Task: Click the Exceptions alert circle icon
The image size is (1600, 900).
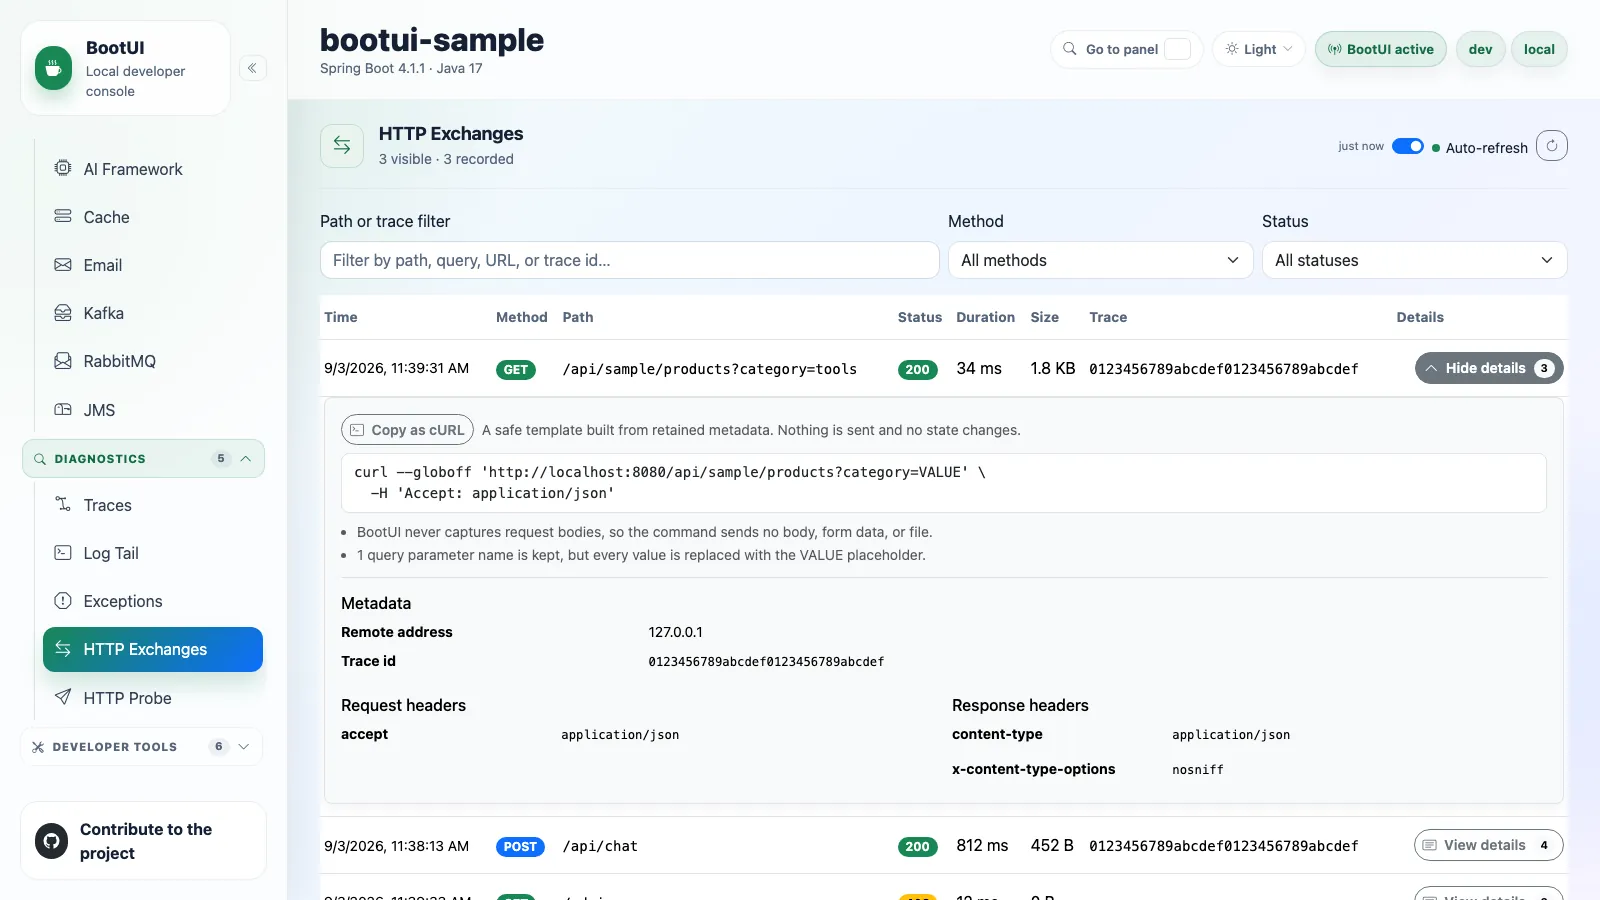Action: (x=63, y=600)
